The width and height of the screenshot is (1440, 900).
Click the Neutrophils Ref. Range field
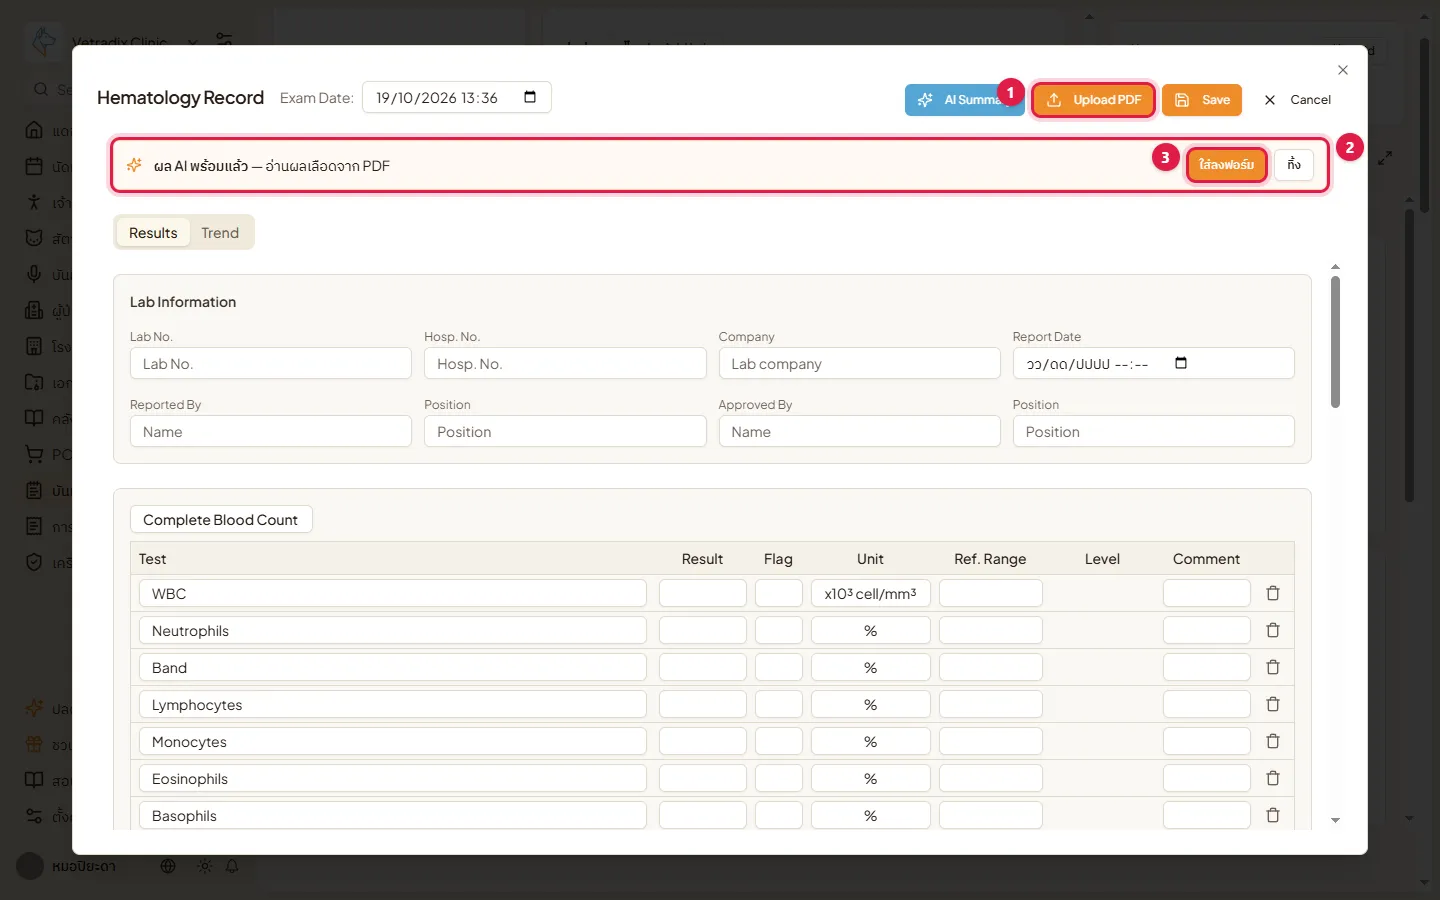pos(990,630)
